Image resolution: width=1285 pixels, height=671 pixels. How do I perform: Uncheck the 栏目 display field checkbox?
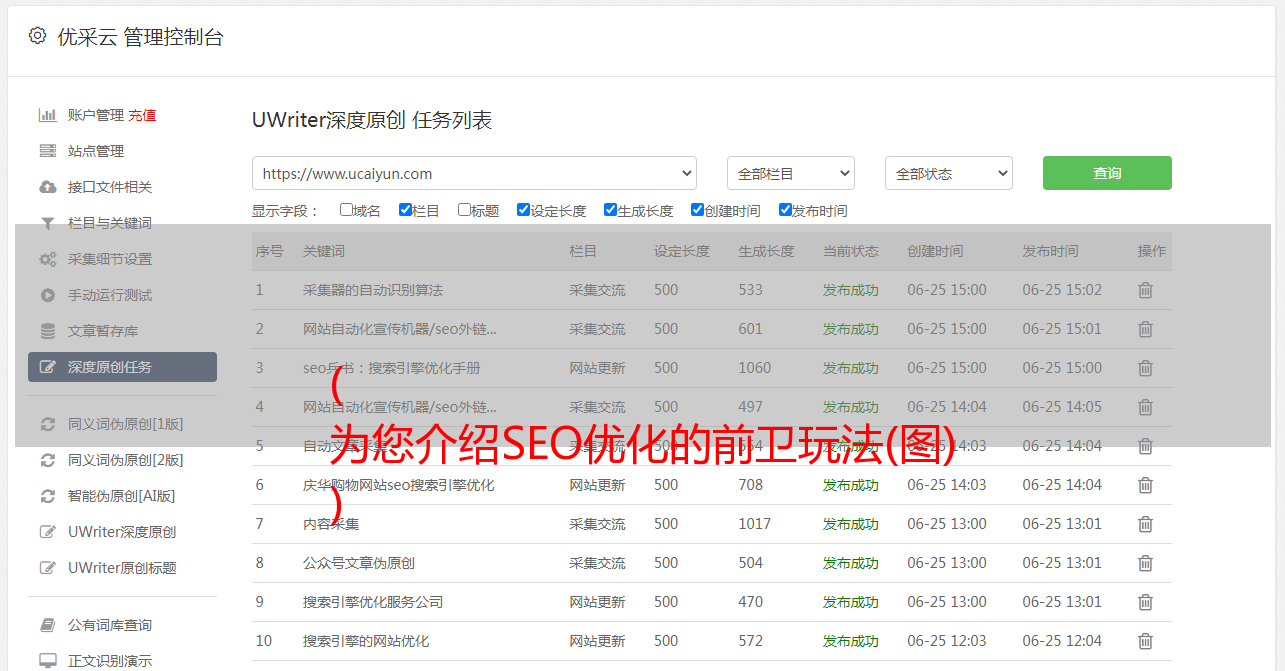point(405,210)
